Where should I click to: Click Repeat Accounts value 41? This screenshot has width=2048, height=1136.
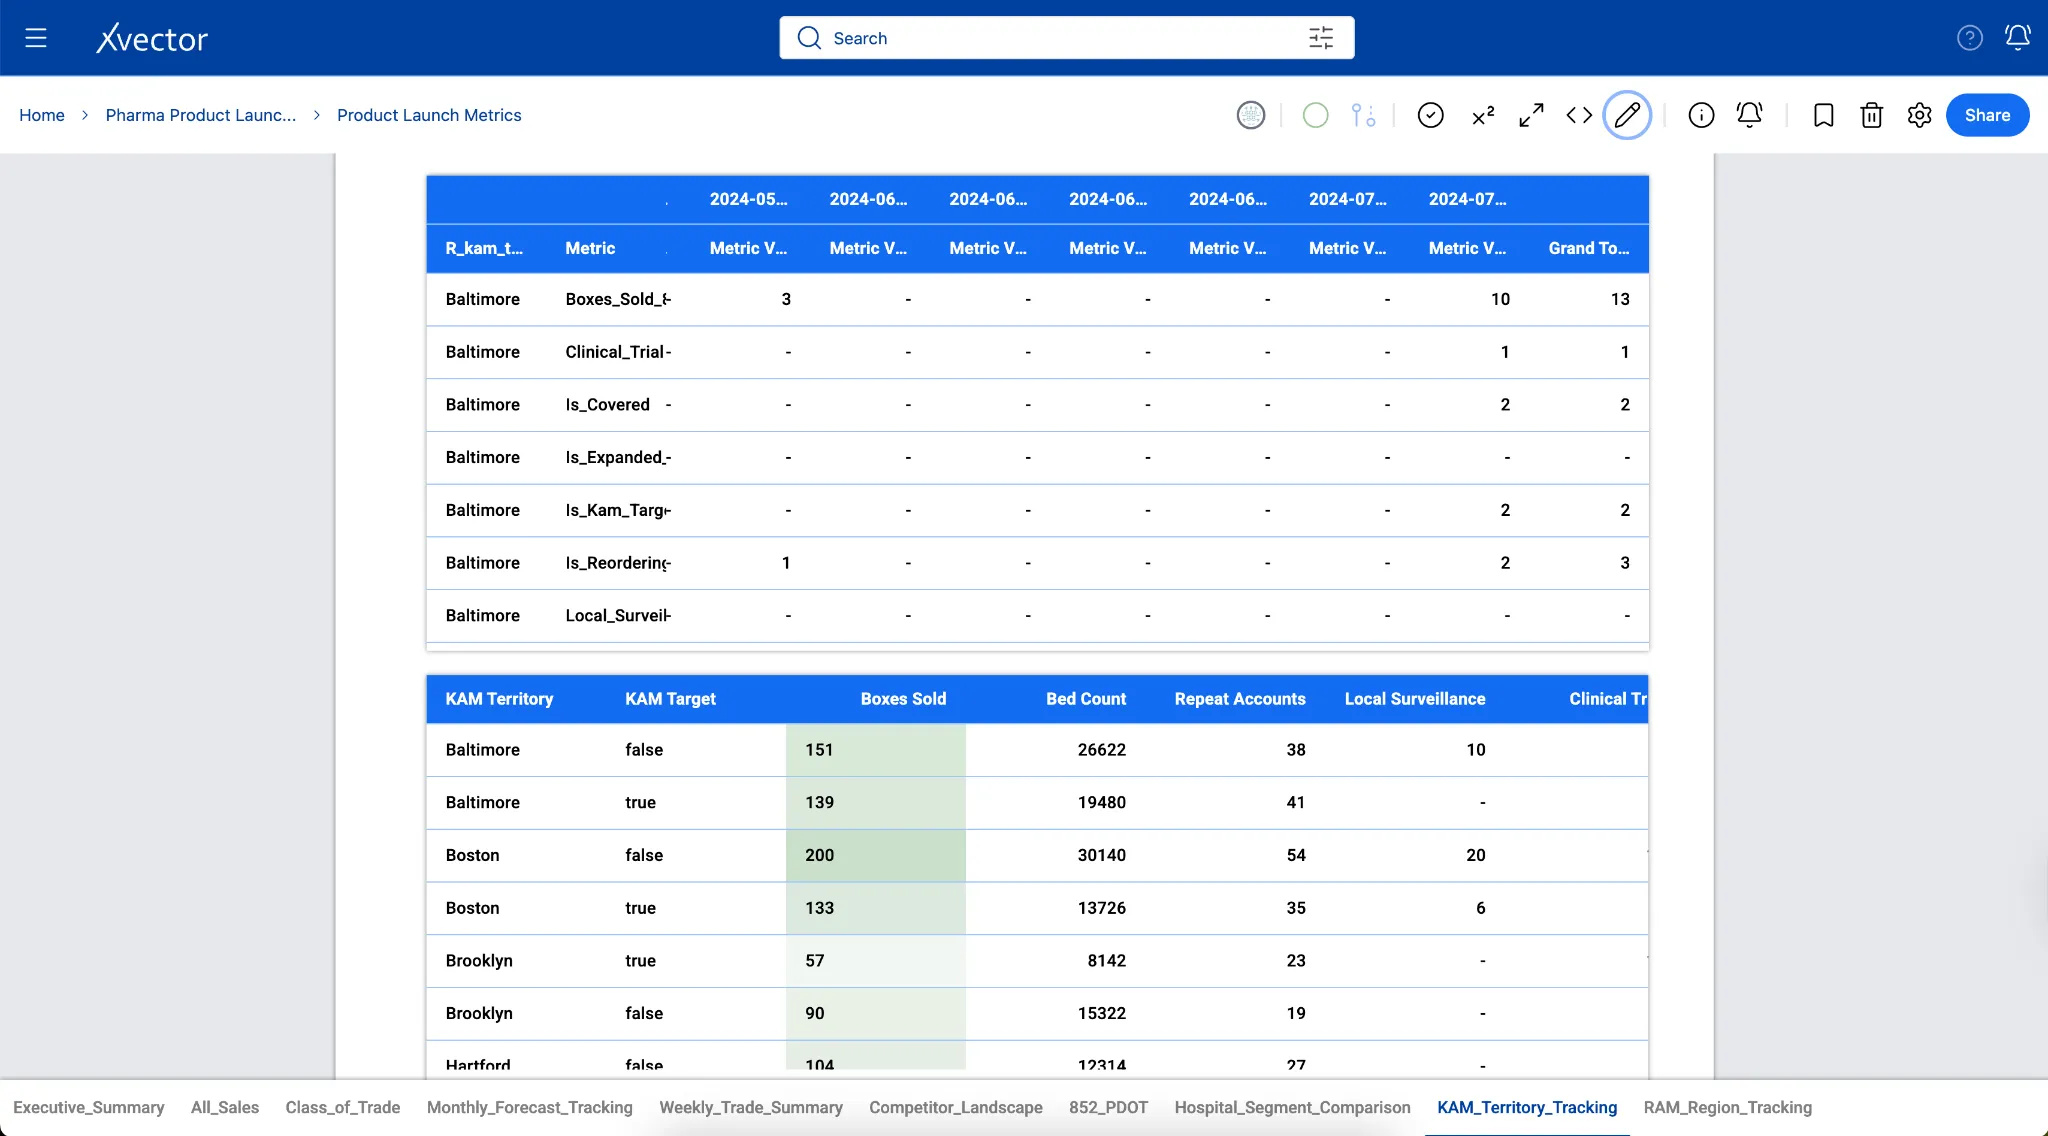[1296, 802]
